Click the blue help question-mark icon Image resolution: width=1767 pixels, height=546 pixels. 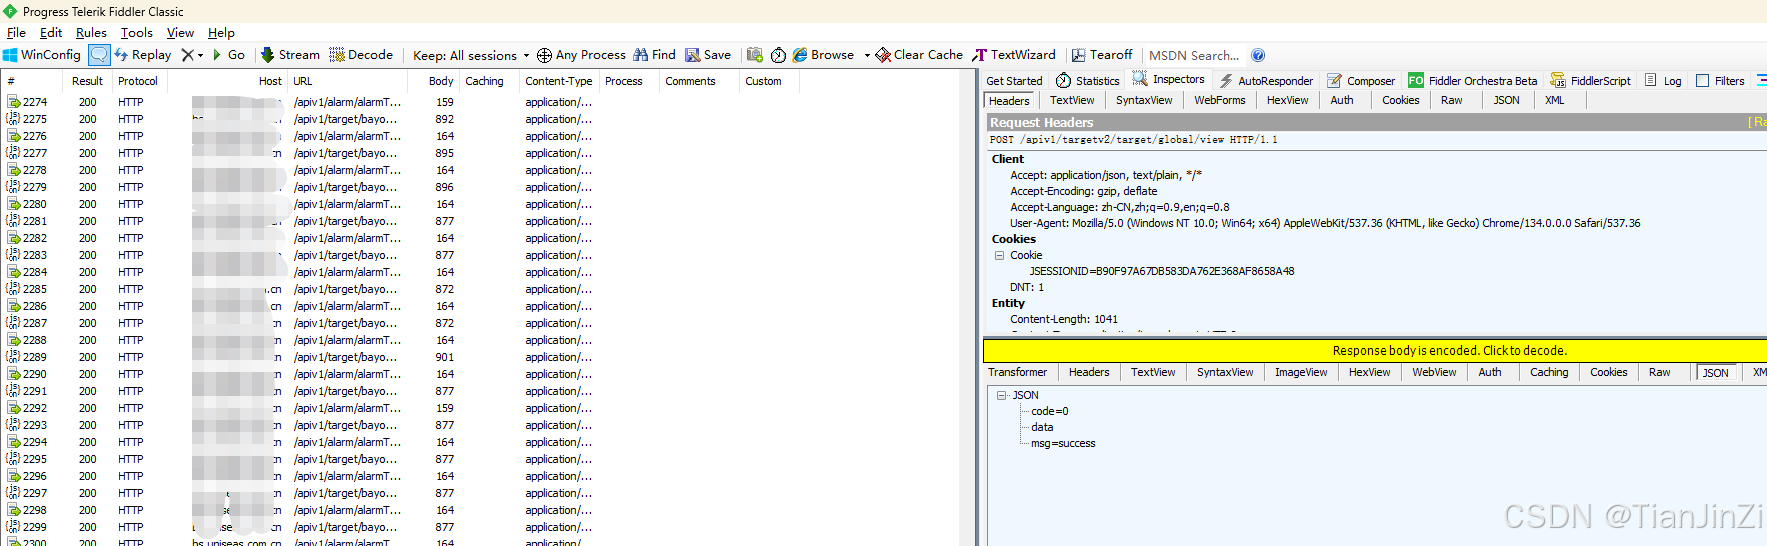click(1258, 55)
